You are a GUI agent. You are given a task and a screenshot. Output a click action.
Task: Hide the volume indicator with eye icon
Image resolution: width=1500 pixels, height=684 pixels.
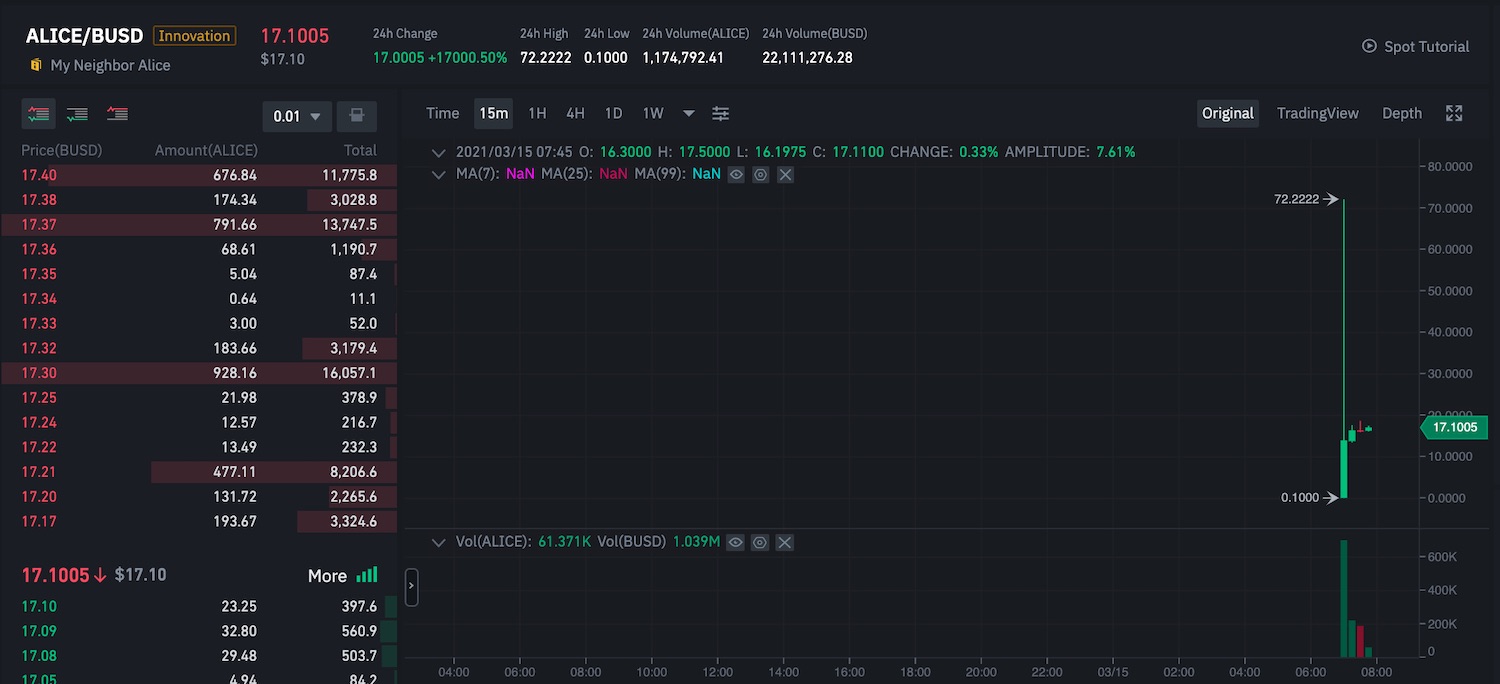click(x=736, y=542)
